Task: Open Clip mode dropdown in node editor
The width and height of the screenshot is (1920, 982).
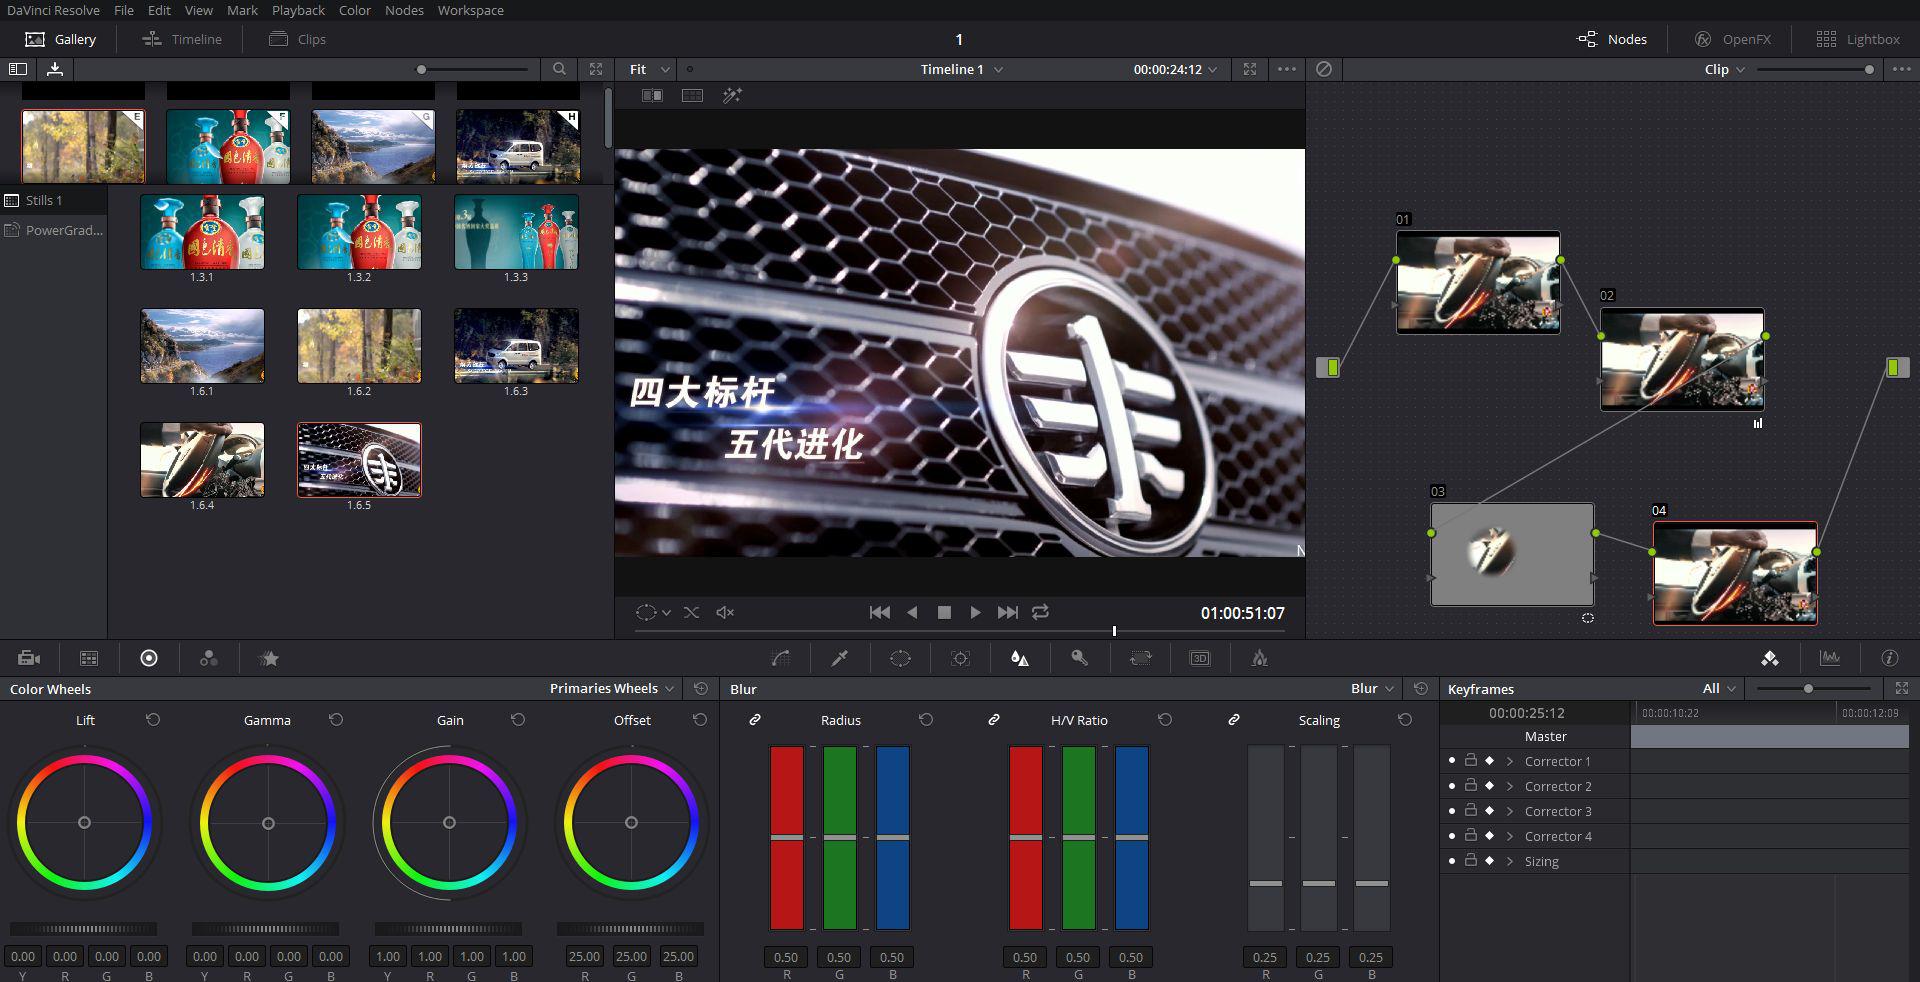Action: (1725, 69)
